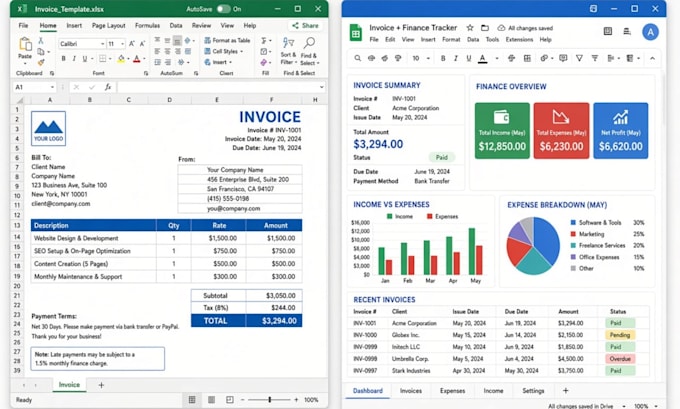The width and height of the screenshot is (680, 409).
Task: Click the Excel zoom slider handle
Action: pyautogui.click(x=270, y=399)
